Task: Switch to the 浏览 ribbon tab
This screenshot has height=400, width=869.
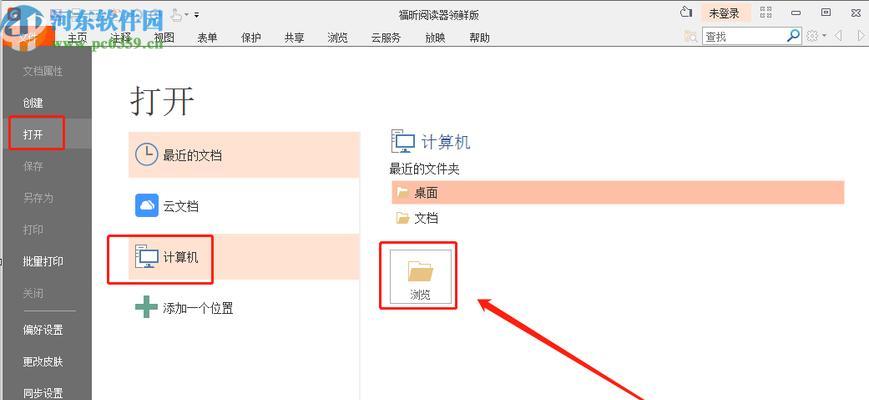Action: 338,38
